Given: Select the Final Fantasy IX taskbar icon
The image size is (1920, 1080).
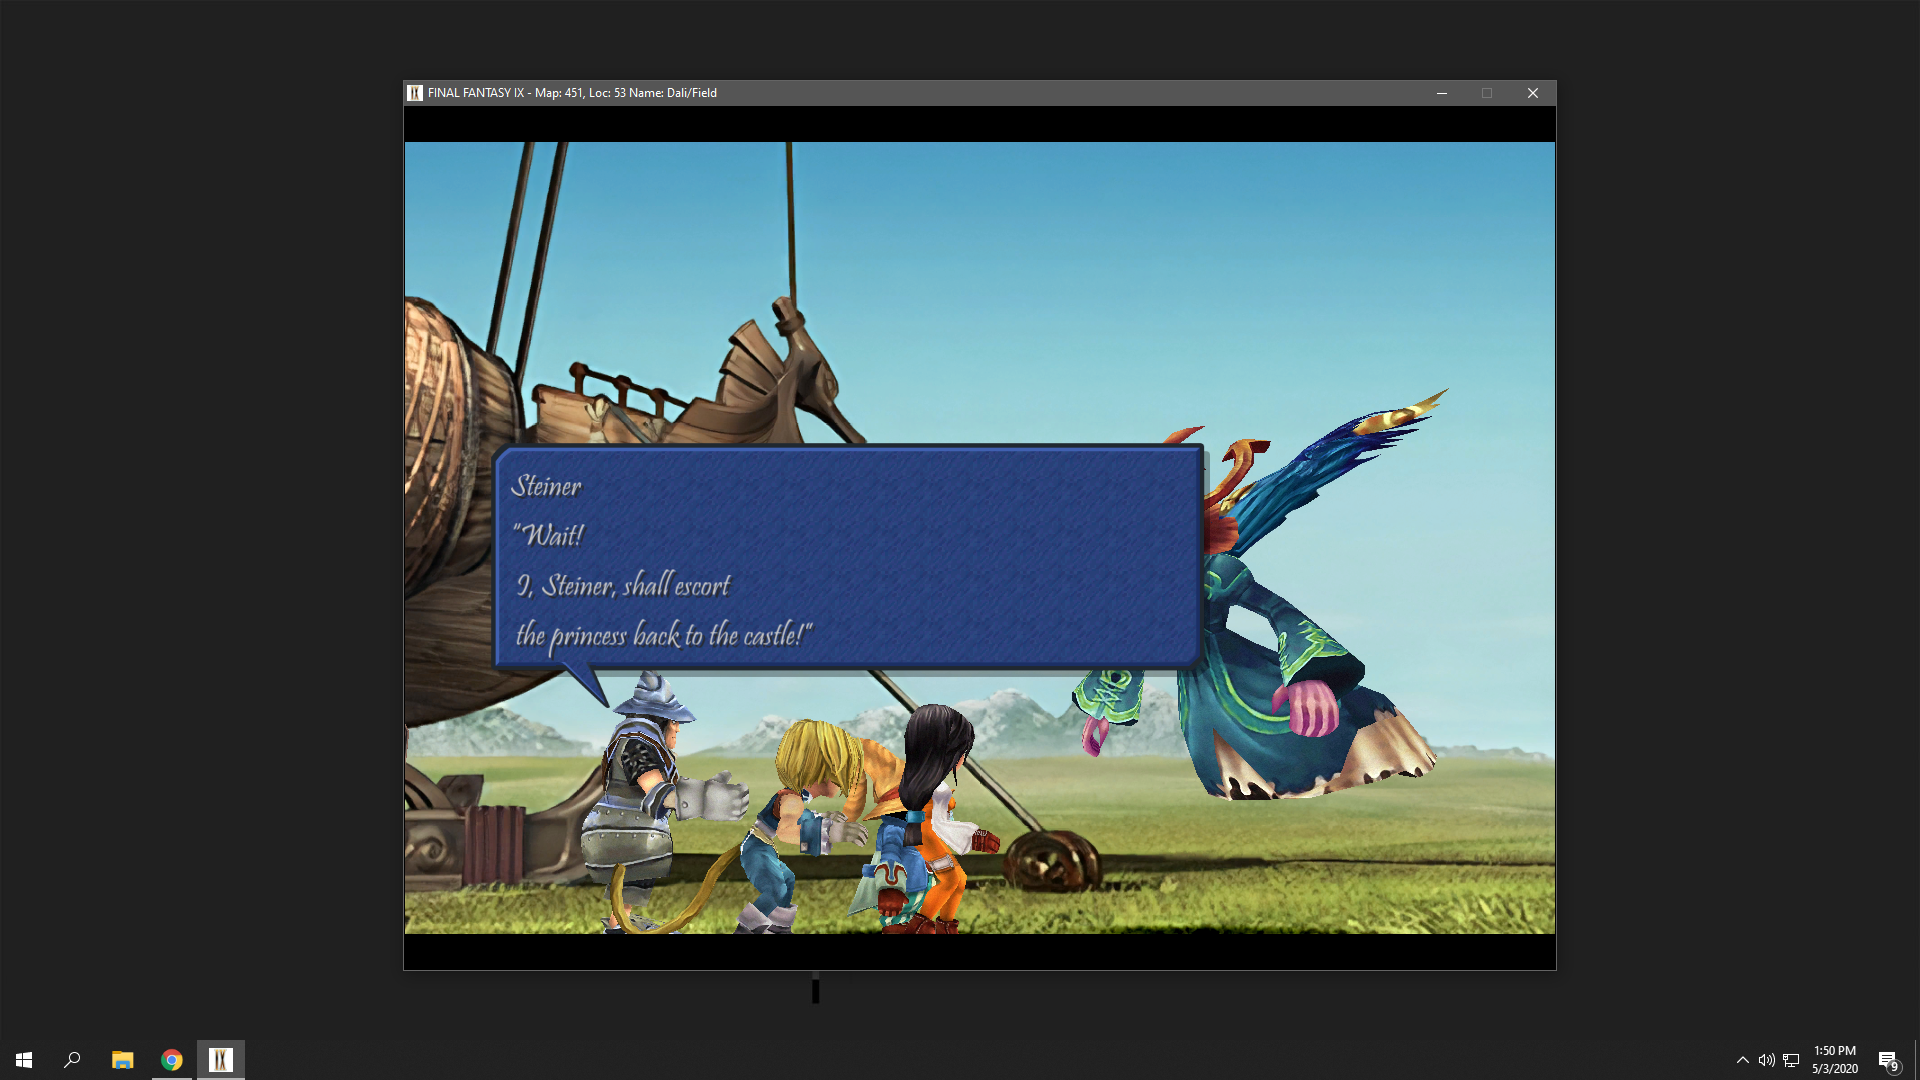Looking at the screenshot, I should click(x=221, y=1060).
